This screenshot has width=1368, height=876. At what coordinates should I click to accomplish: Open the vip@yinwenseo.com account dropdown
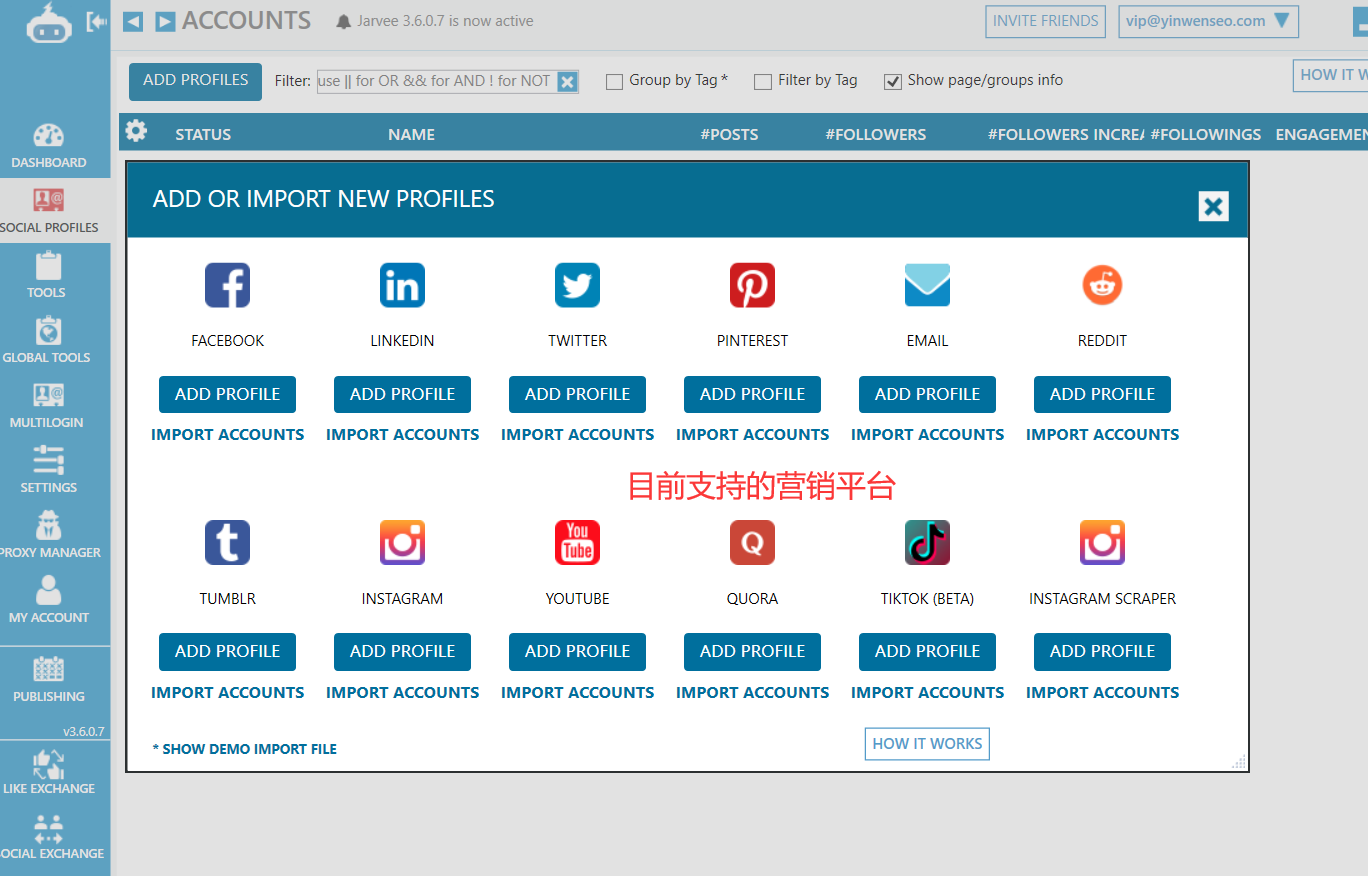pos(1208,21)
